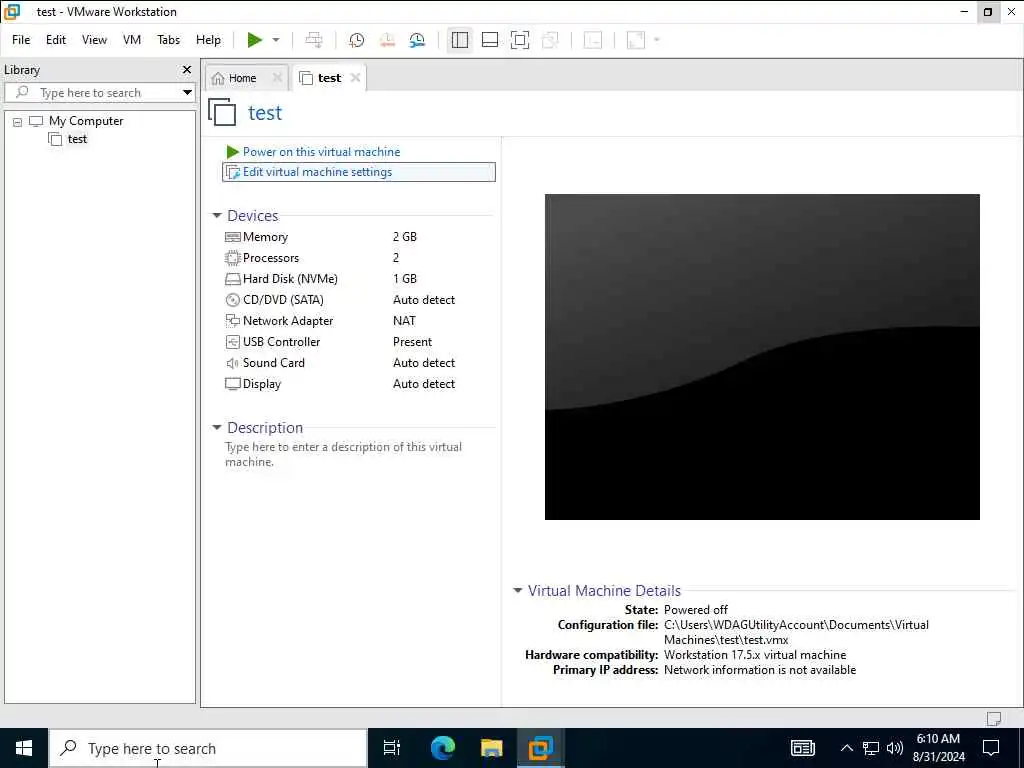Click the Revert to snapshot toolbar icon
Image resolution: width=1024 pixels, height=768 pixels.
pos(387,40)
